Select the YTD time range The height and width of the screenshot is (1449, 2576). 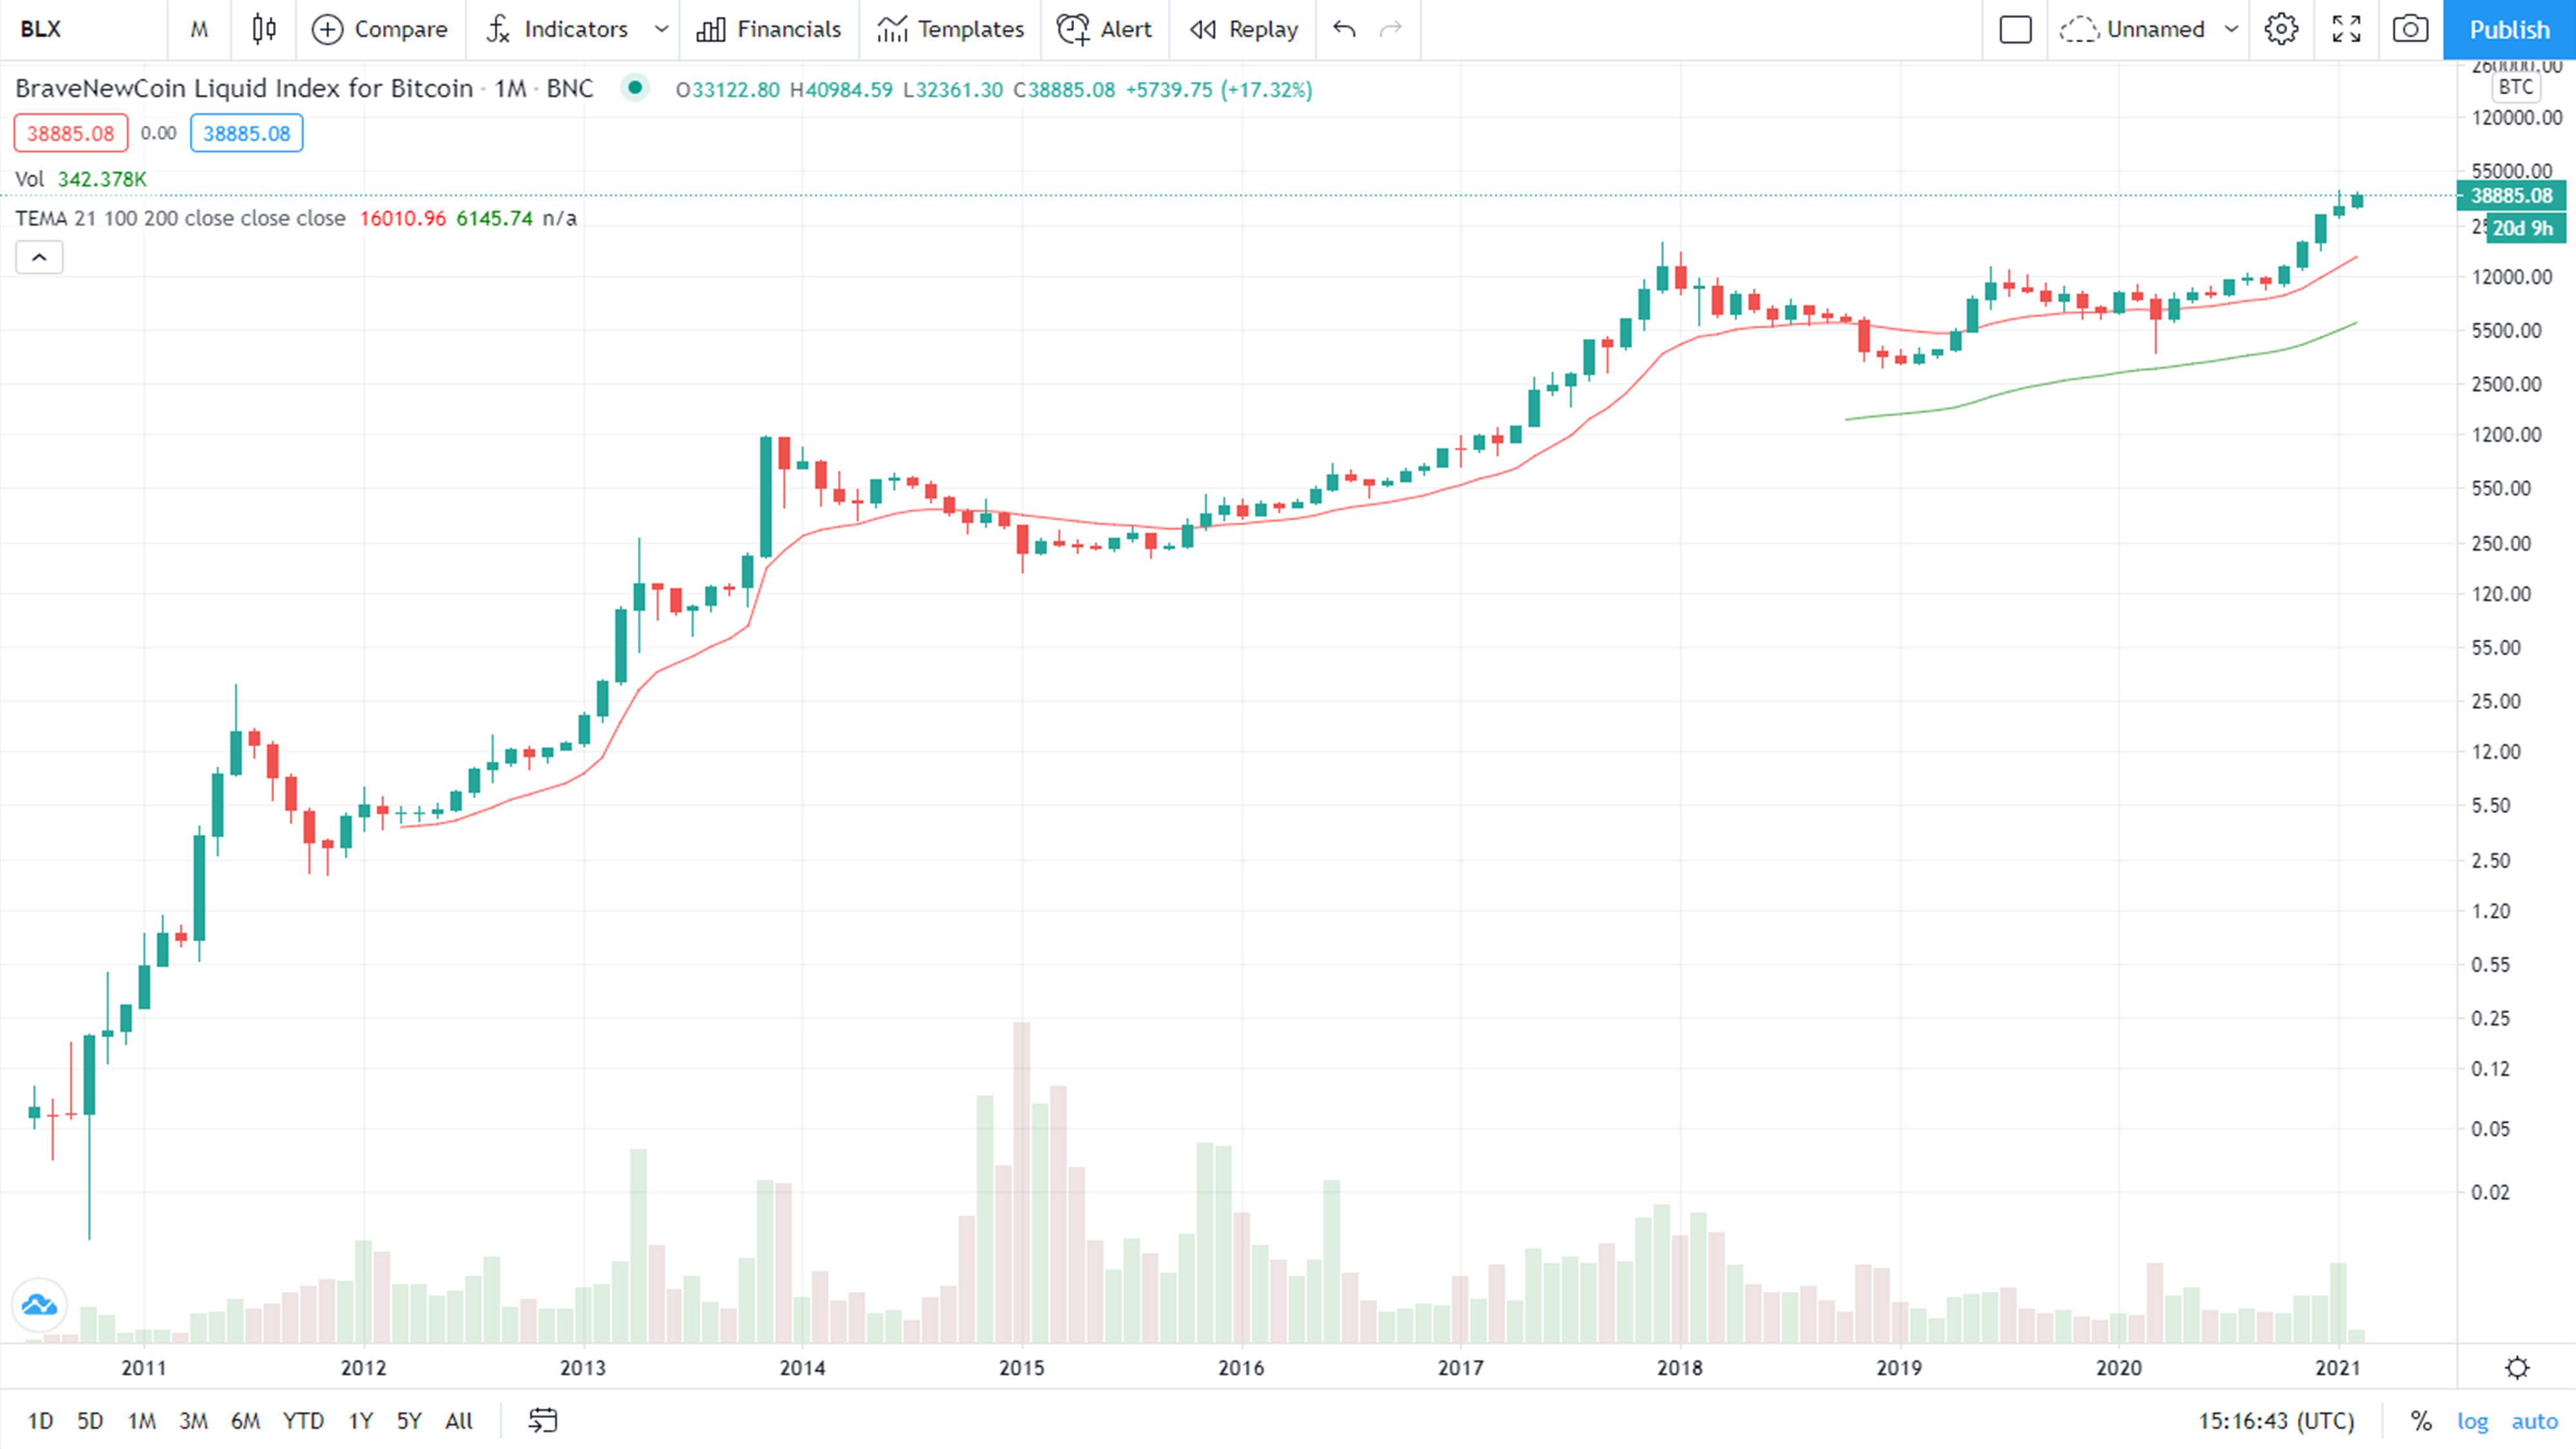click(x=303, y=1420)
